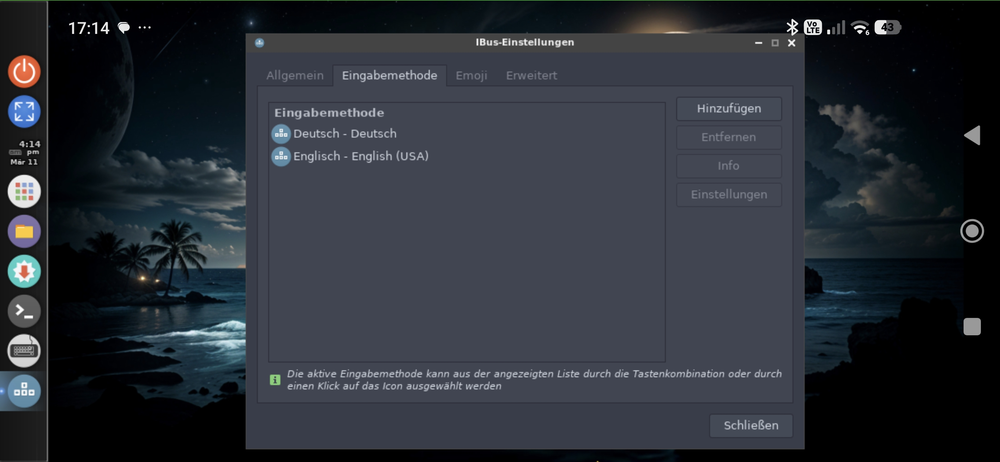Open the software installer download icon

coord(24,272)
